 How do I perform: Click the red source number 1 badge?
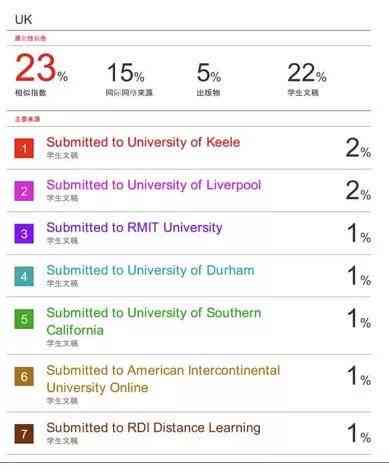pyautogui.click(x=24, y=148)
